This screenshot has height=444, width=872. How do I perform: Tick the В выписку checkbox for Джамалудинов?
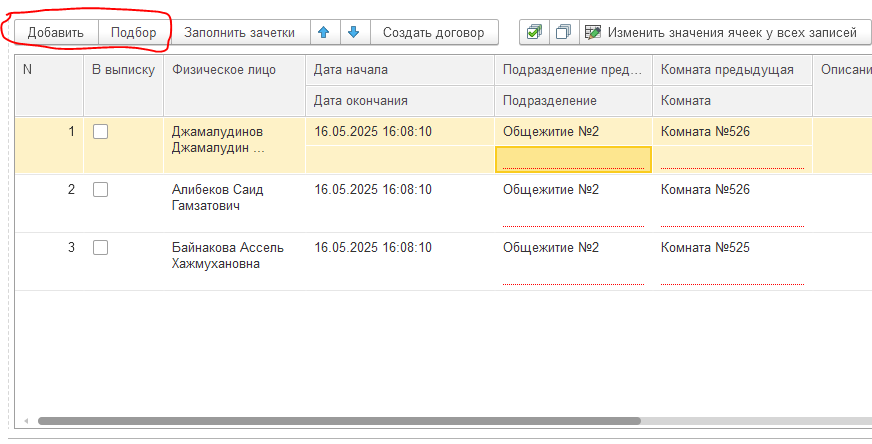coord(100,132)
